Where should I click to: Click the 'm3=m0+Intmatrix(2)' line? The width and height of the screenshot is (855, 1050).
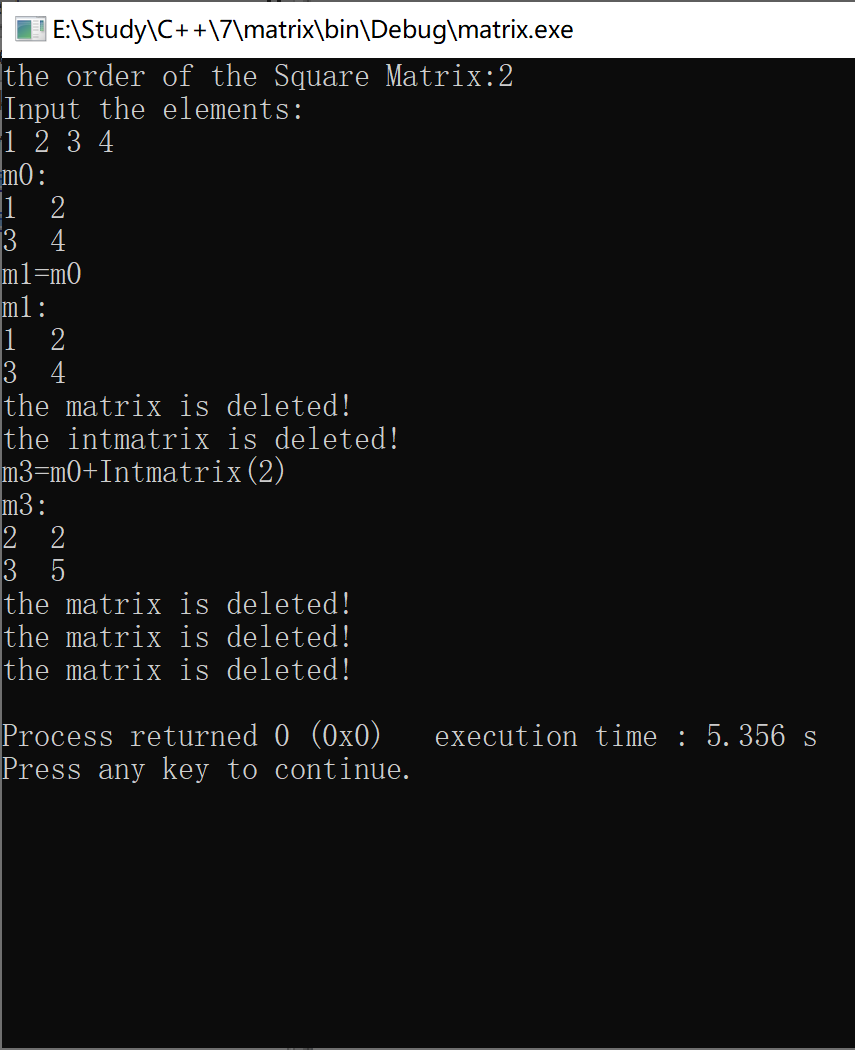pos(143,472)
